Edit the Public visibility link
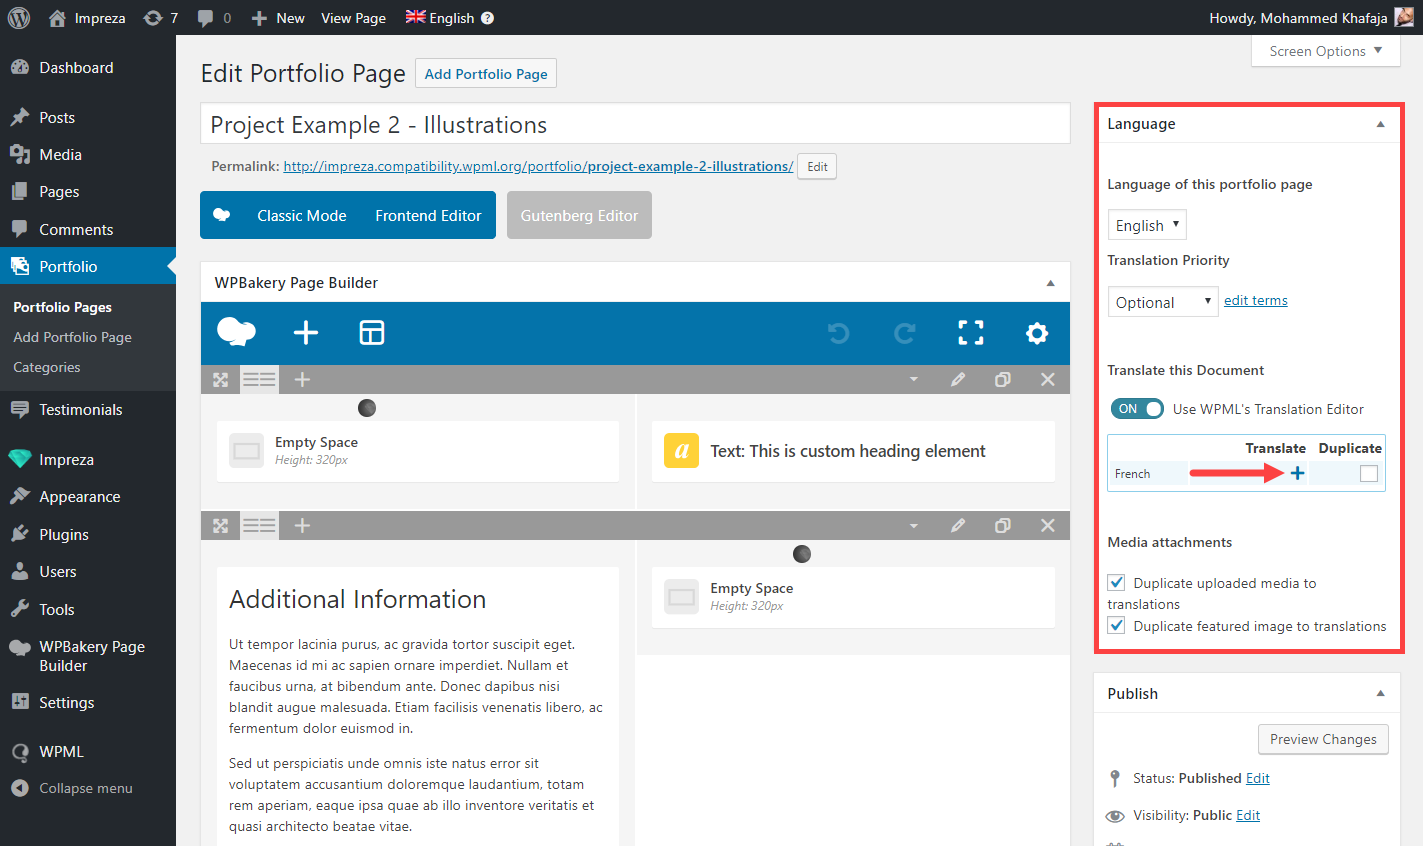Image resolution: width=1423 pixels, height=846 pixels. [1248, 815]
